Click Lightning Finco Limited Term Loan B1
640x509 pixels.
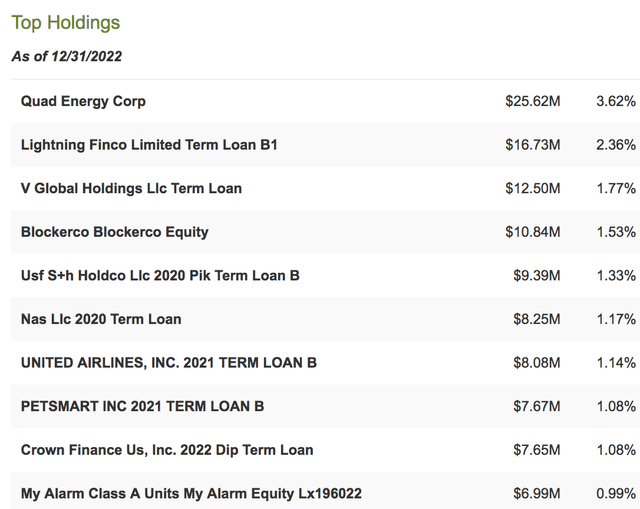coord(149,145)
